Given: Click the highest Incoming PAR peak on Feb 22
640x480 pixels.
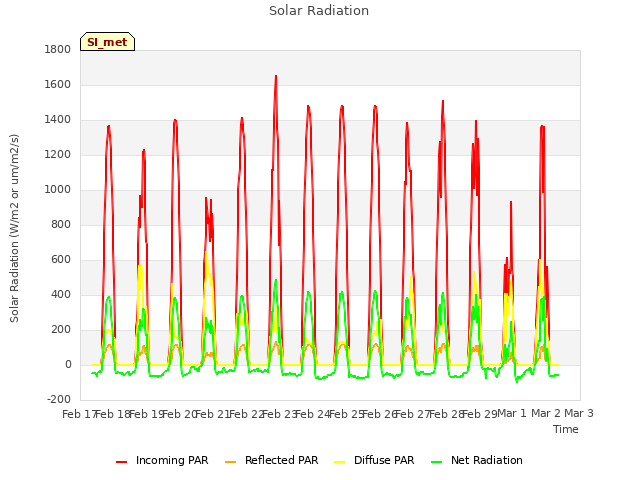Looking at the screenshot, I should point(276,76).
